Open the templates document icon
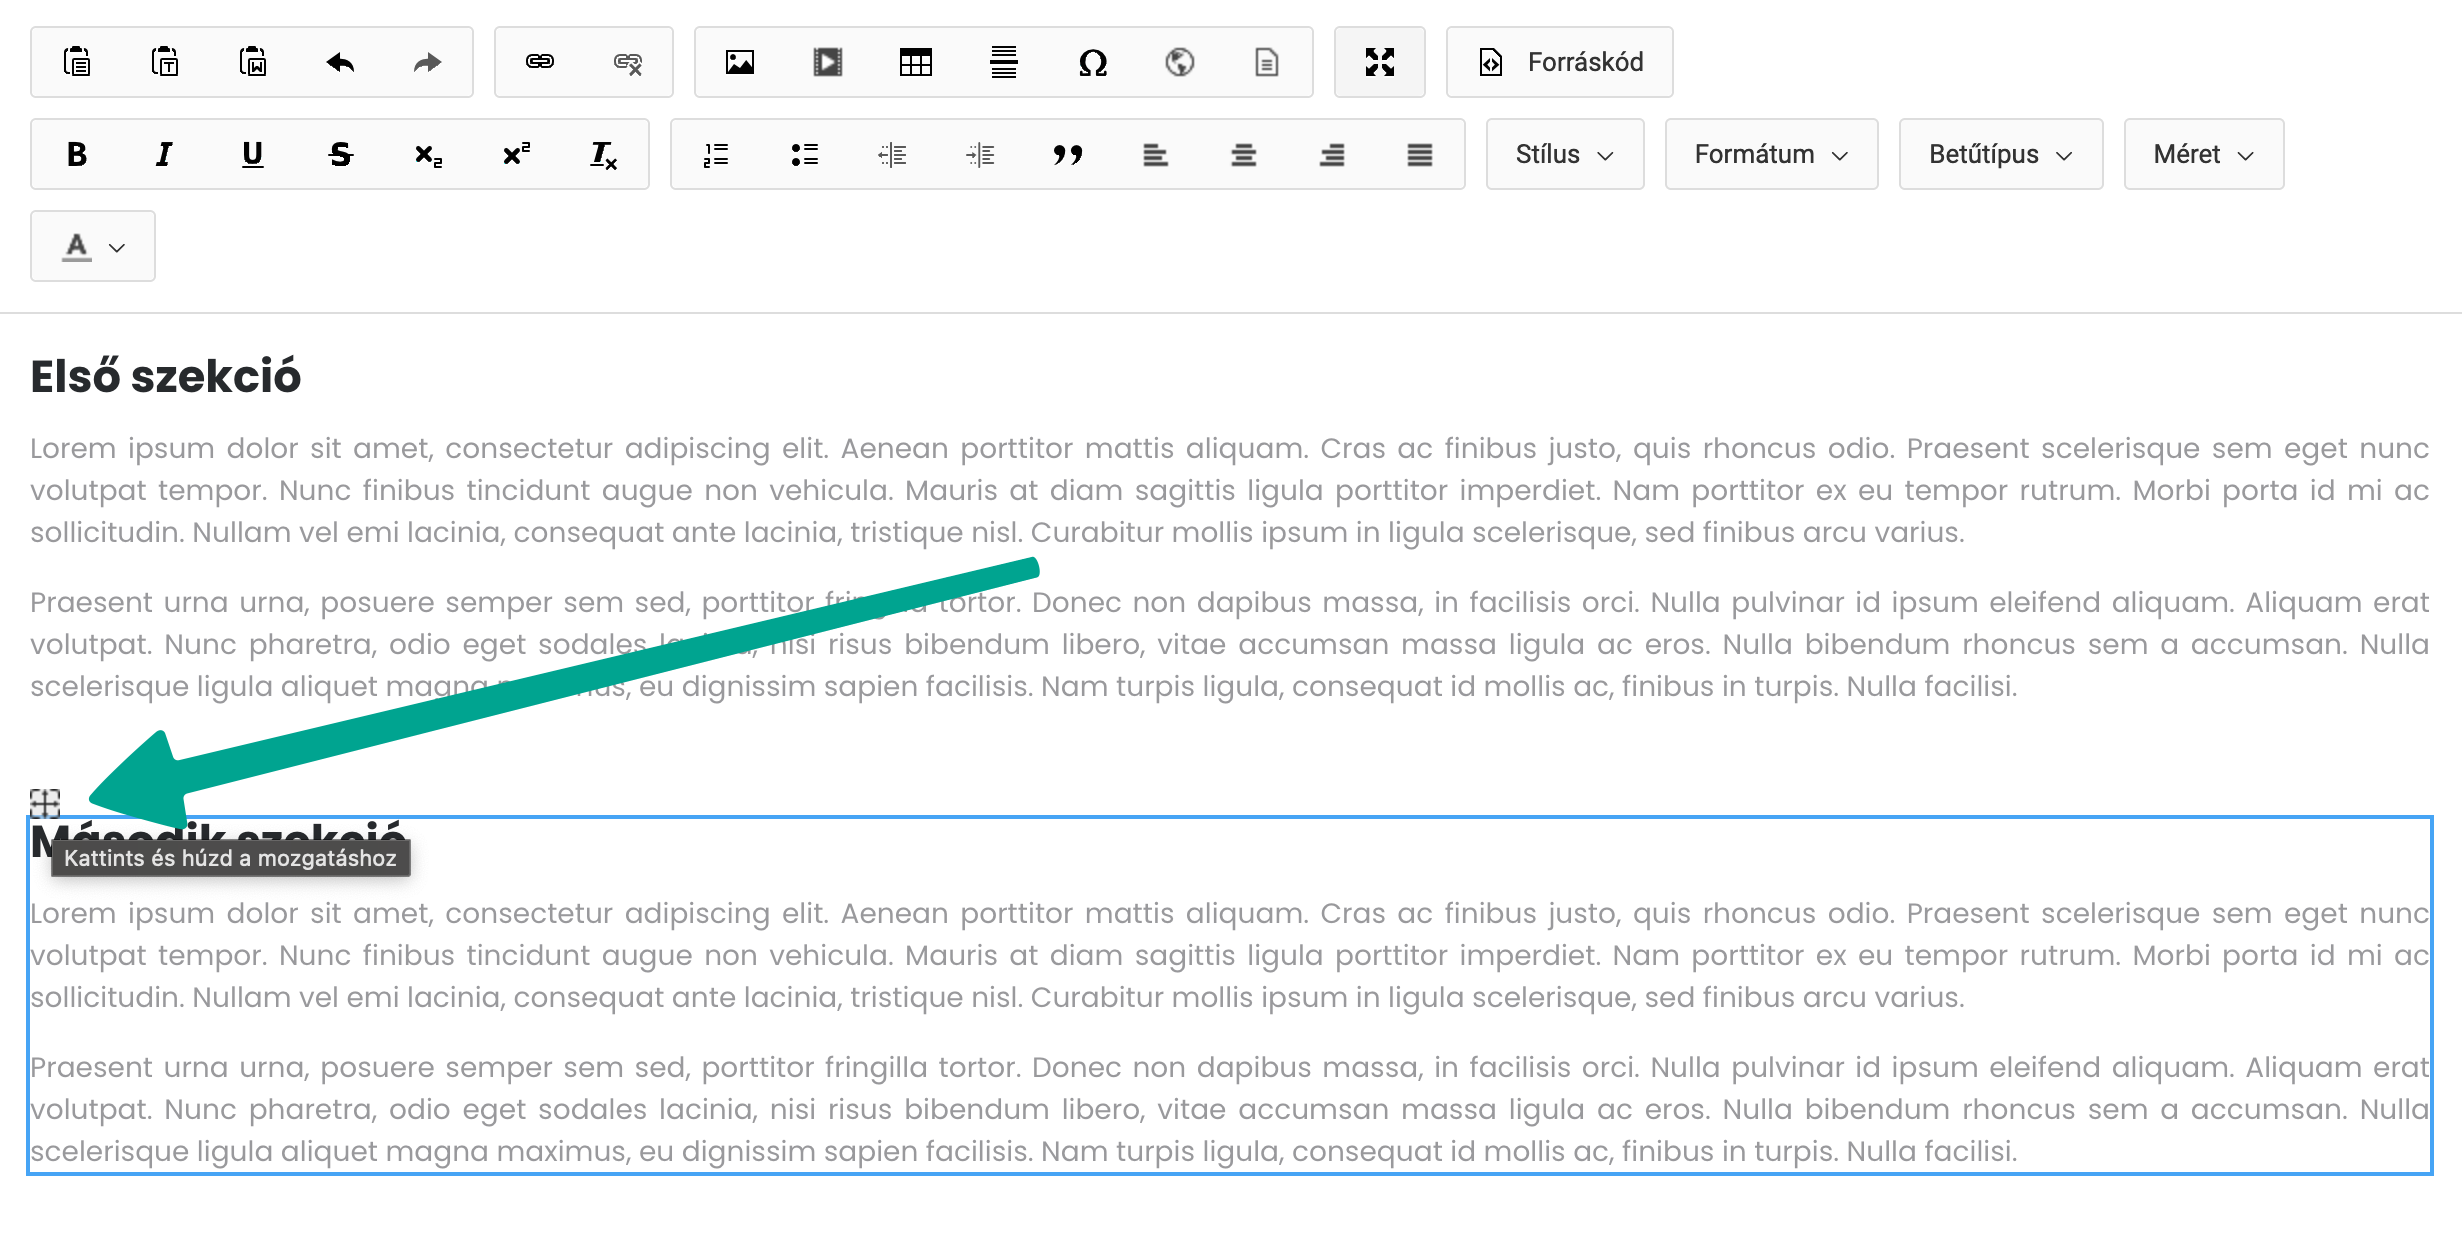The height and width of the screenshot is (1254, 2462). (1267, 62)
